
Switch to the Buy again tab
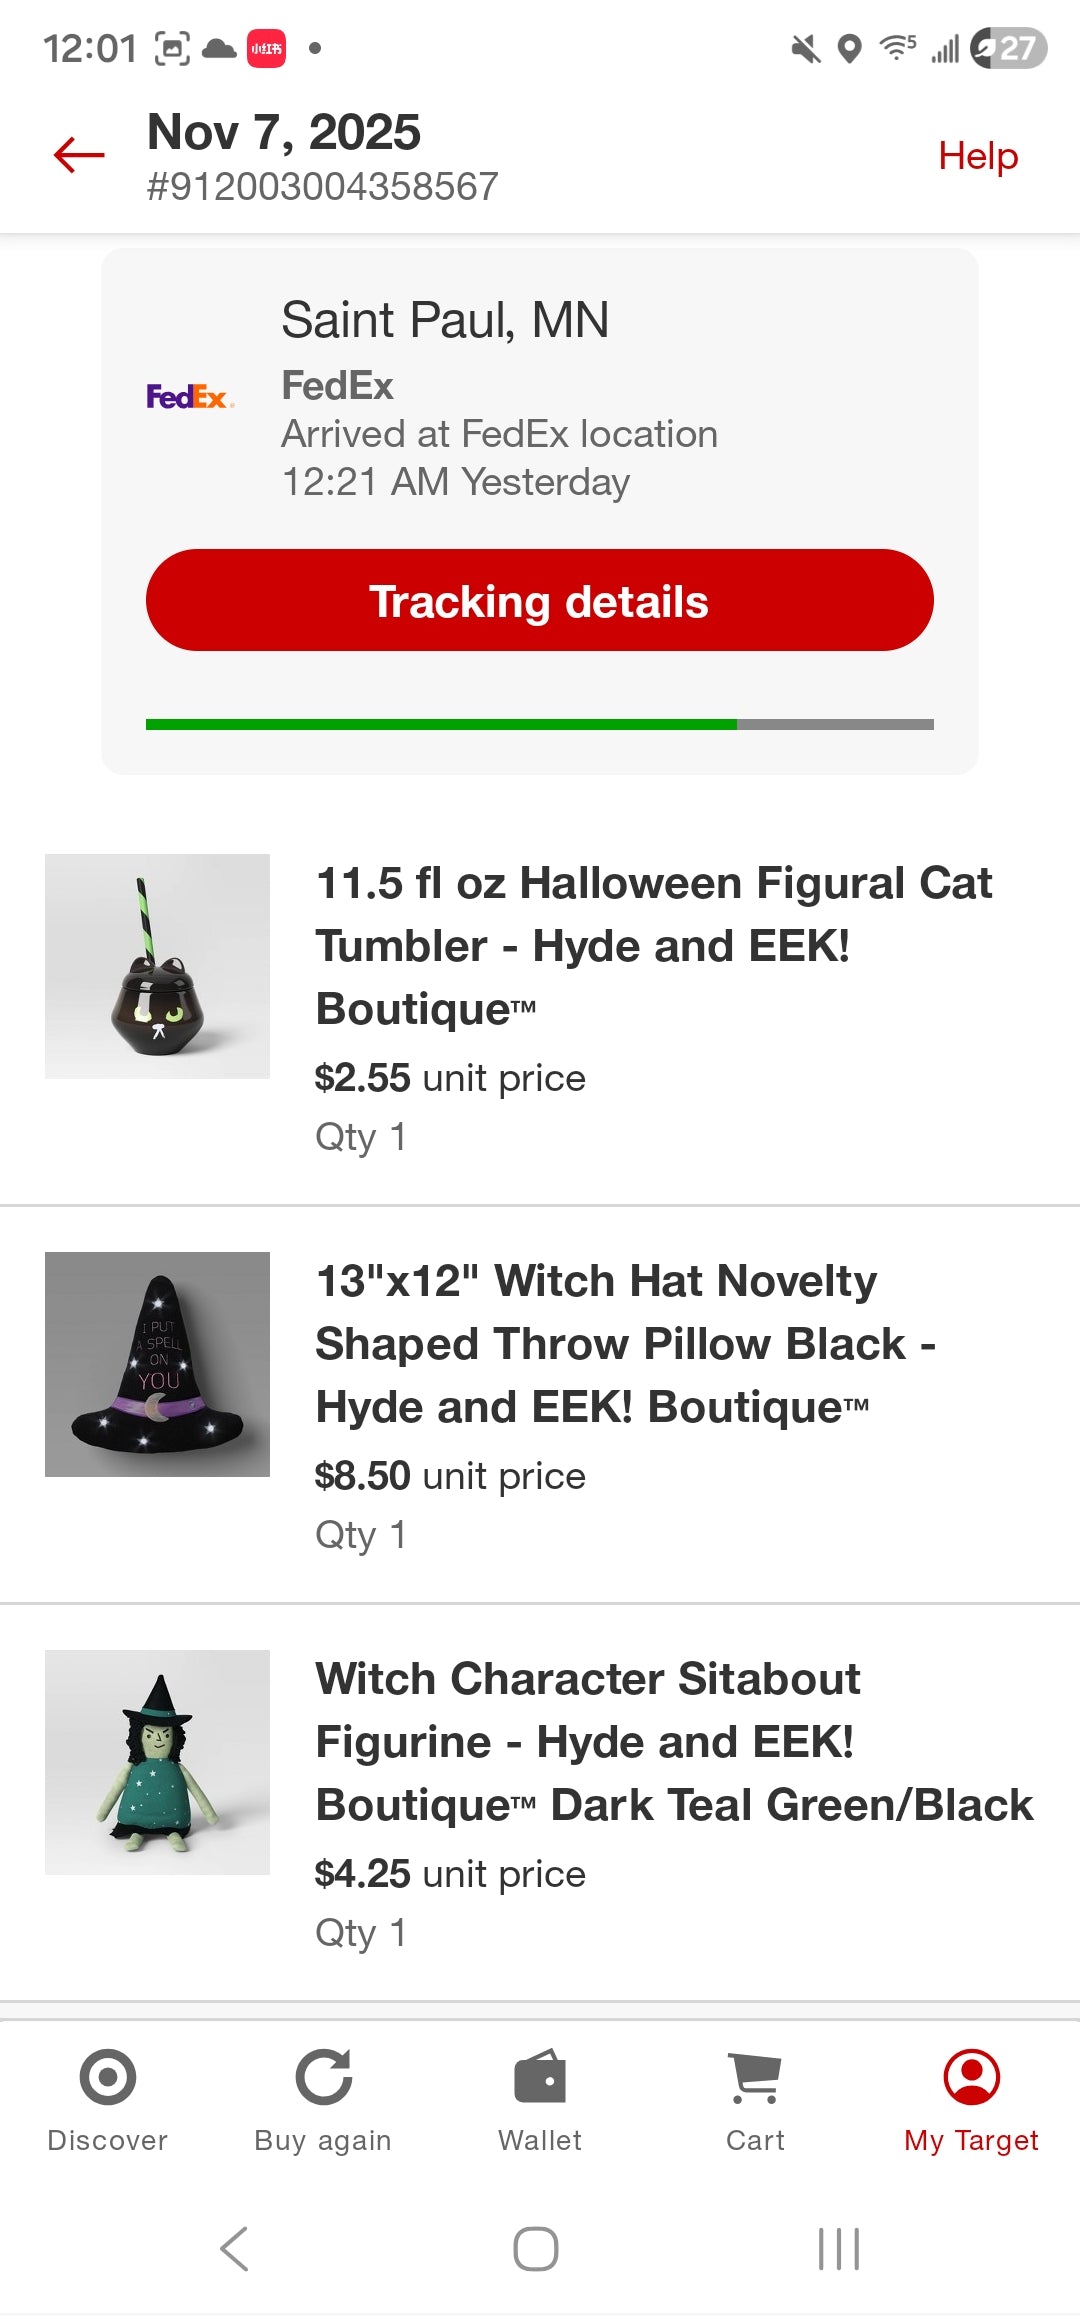pos(323,2098)
